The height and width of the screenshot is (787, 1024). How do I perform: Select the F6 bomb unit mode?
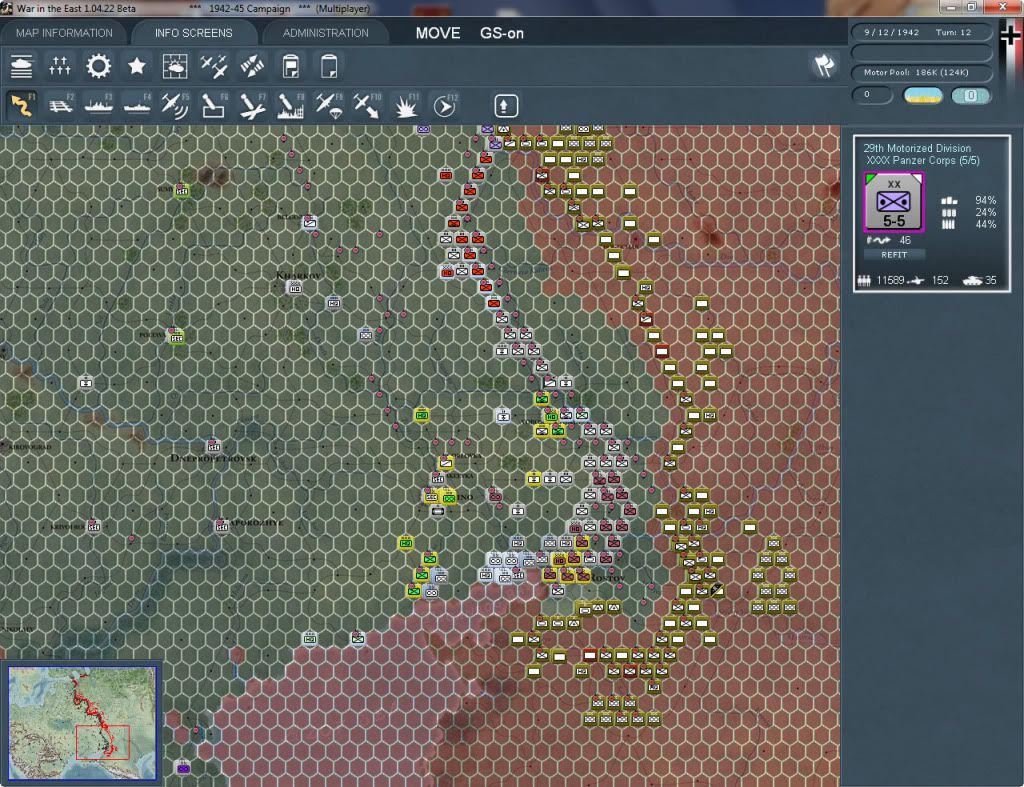click(214, 105)
